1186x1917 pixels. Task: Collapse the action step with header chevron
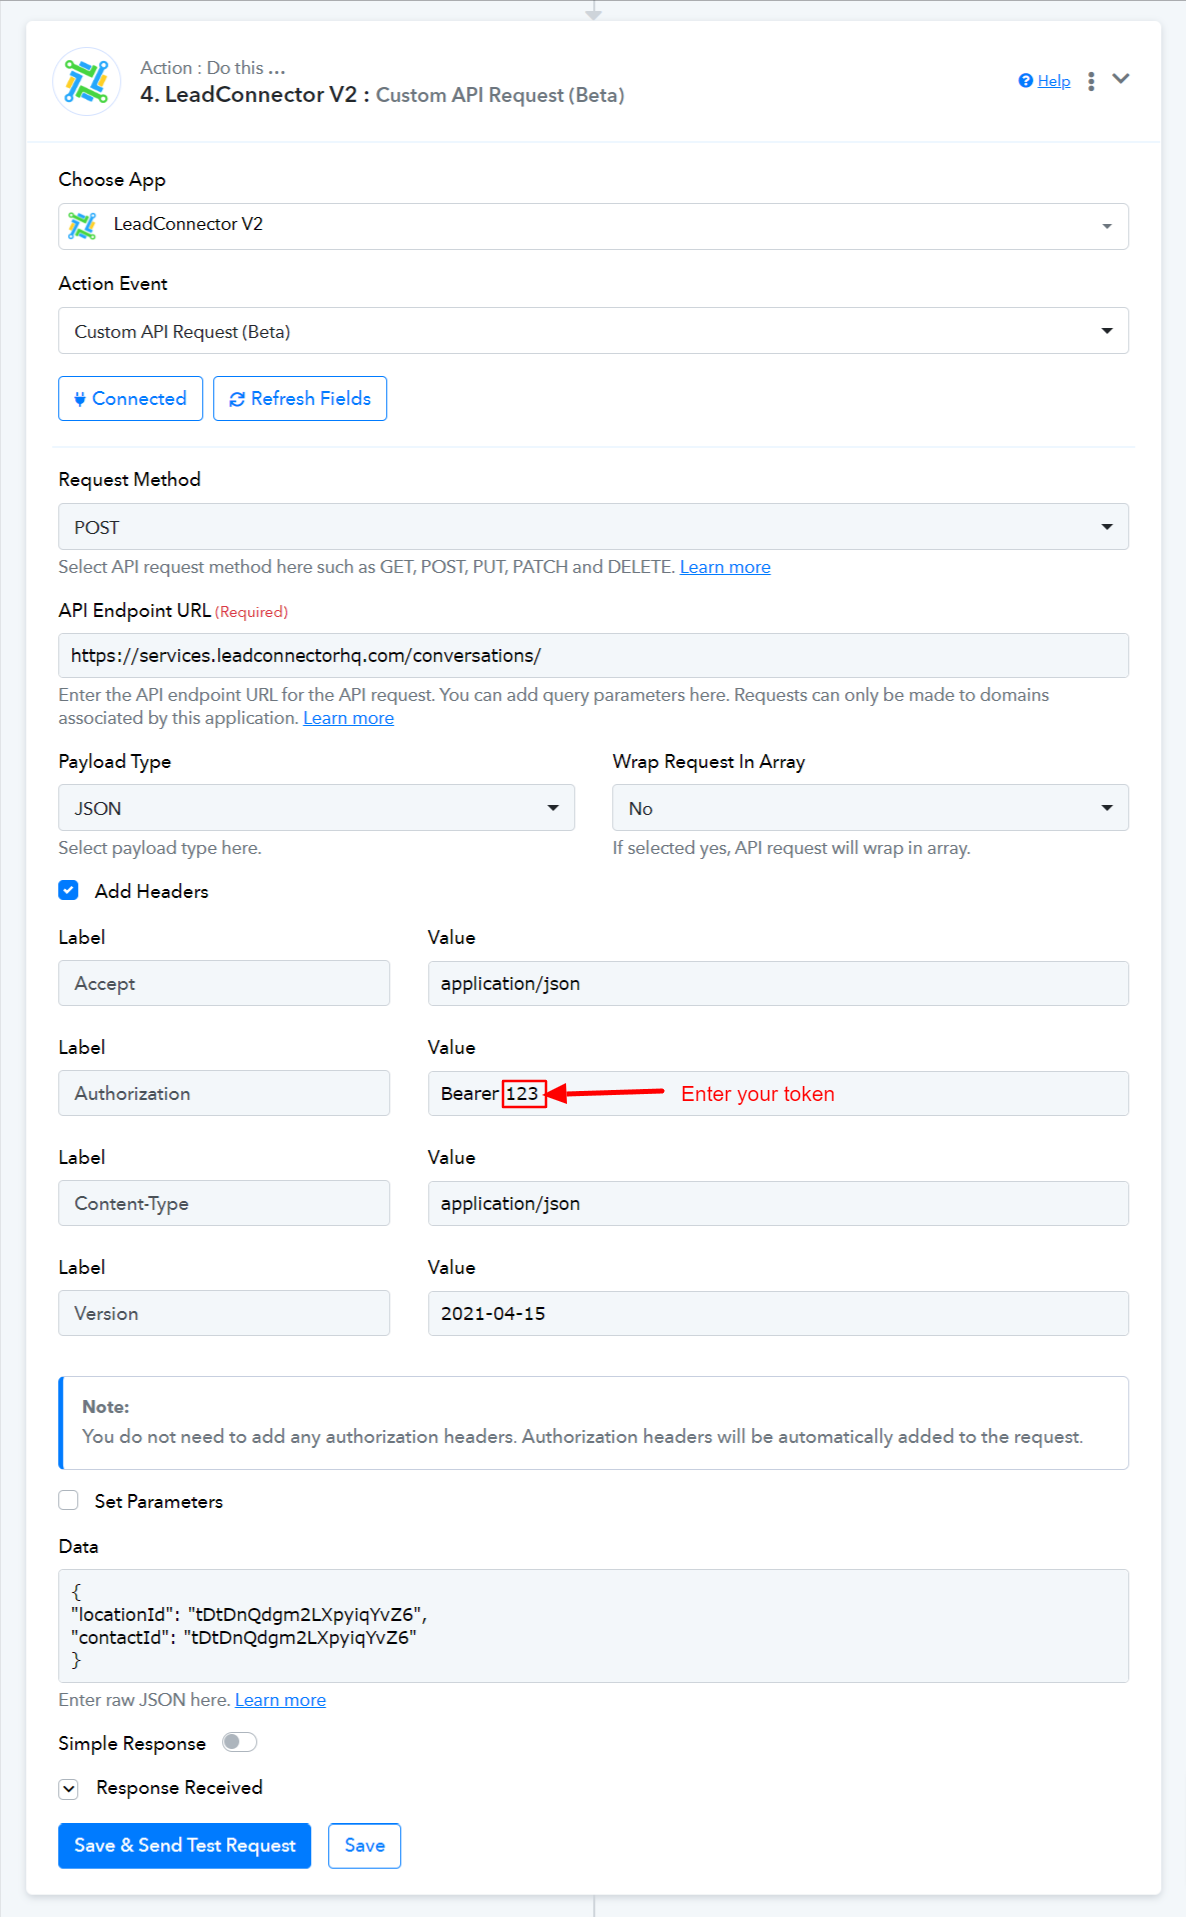pyautogui.click(x=1121, y=79)
